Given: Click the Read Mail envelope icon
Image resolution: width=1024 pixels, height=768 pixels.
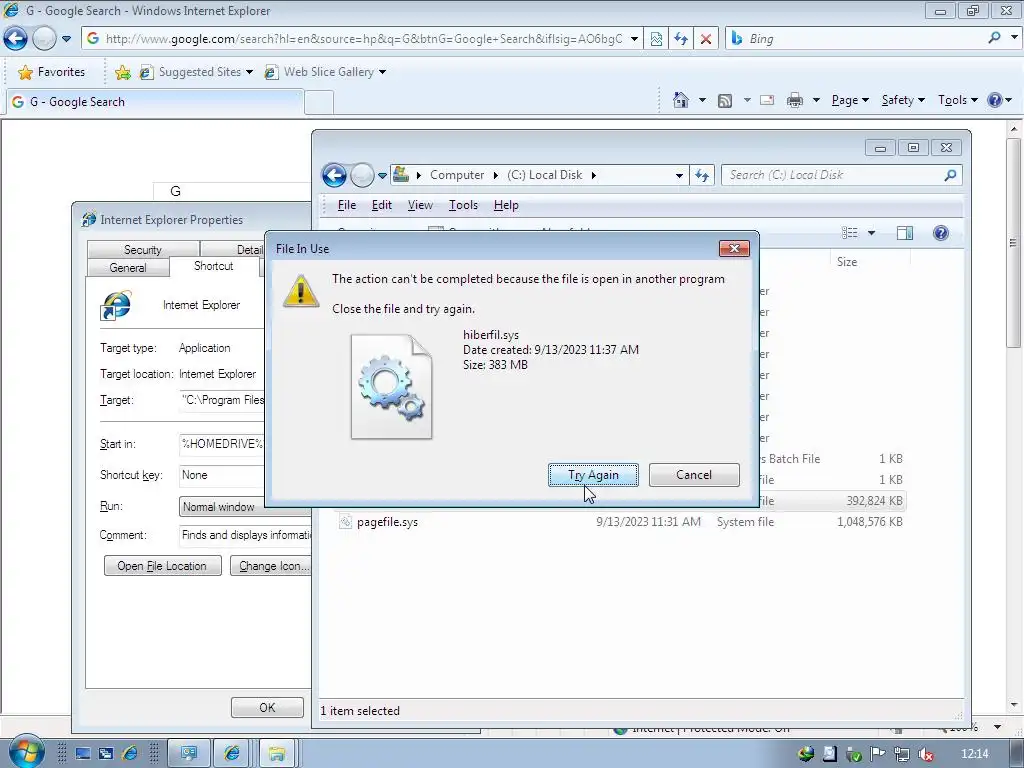Looking at the screenshot, I should [767, 100].
